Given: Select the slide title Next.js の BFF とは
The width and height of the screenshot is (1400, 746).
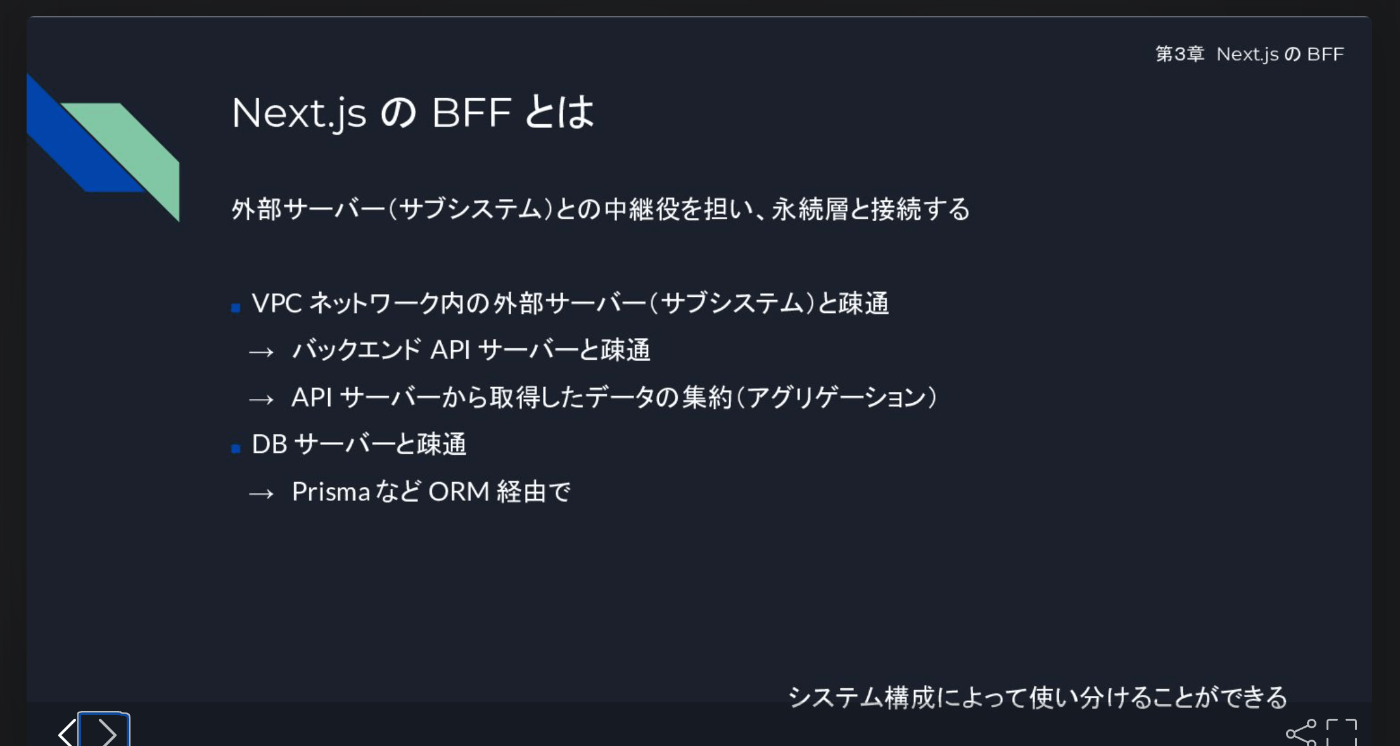Looking at the screenshot, I should point(413,112).
